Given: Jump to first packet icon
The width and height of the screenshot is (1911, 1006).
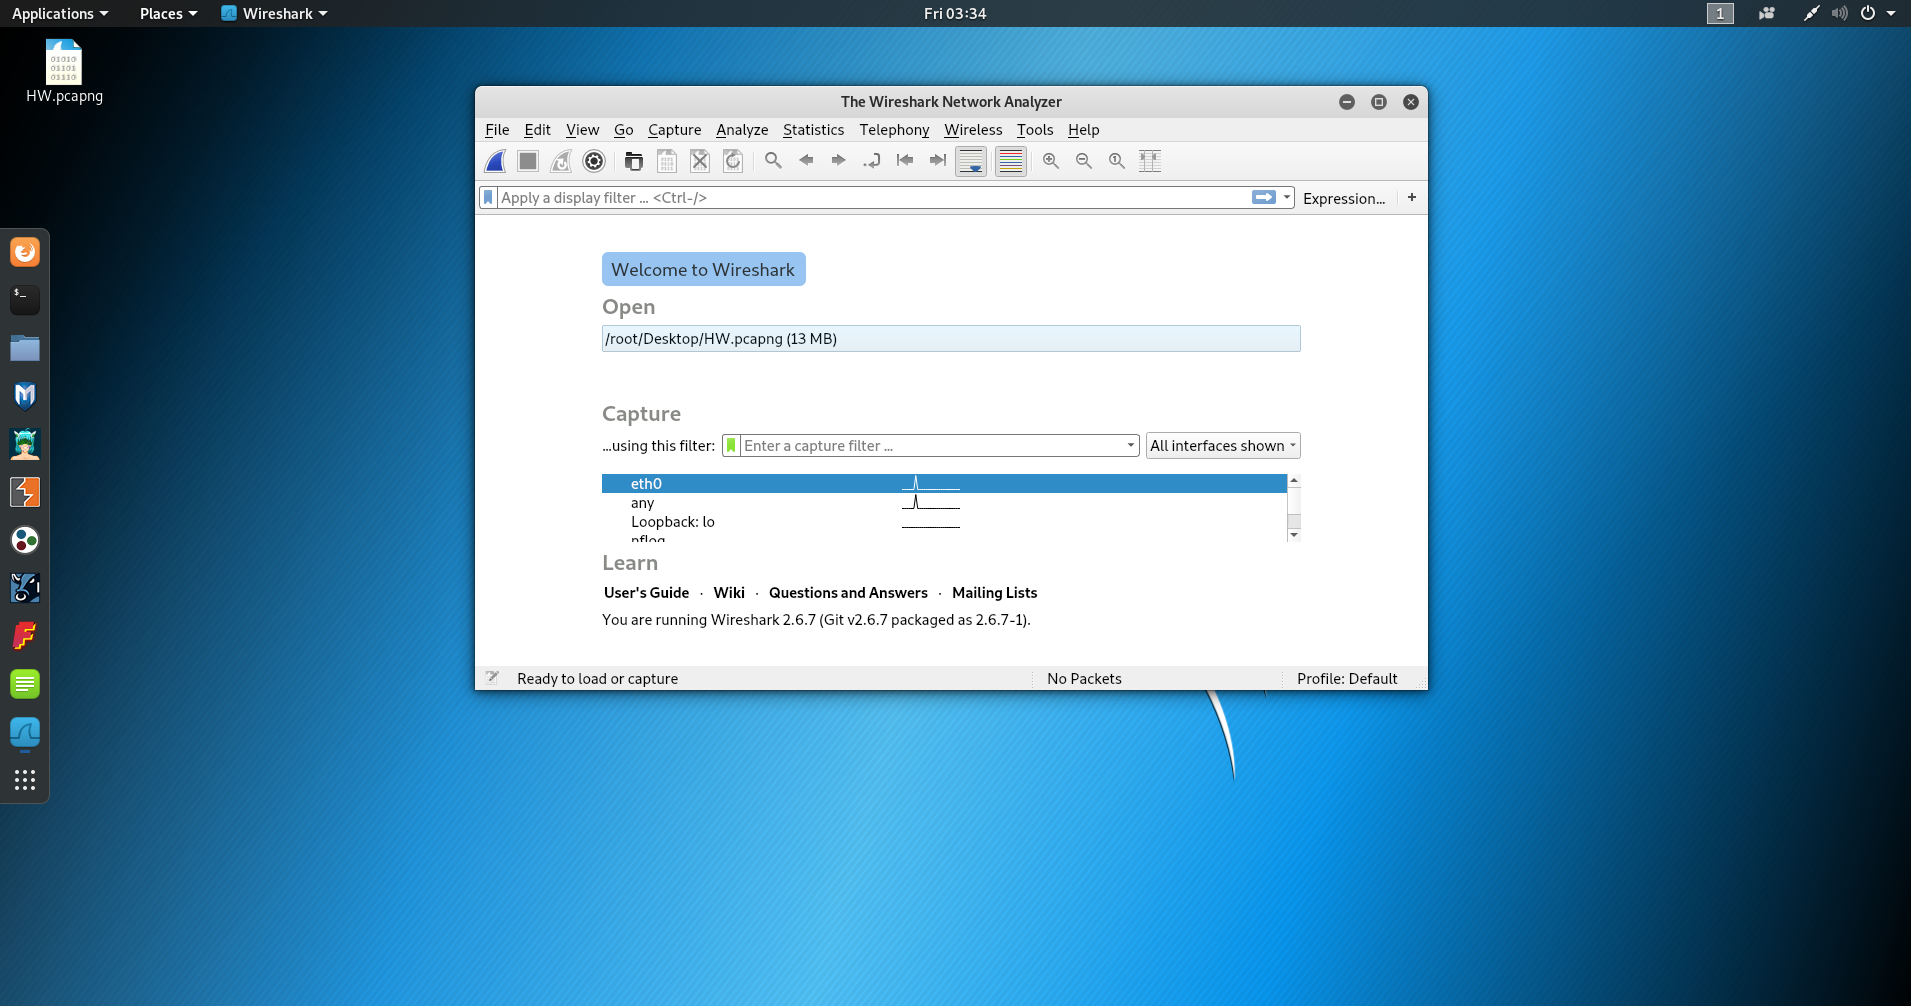Looking at the screenshot, I should (x=905, y=160).
